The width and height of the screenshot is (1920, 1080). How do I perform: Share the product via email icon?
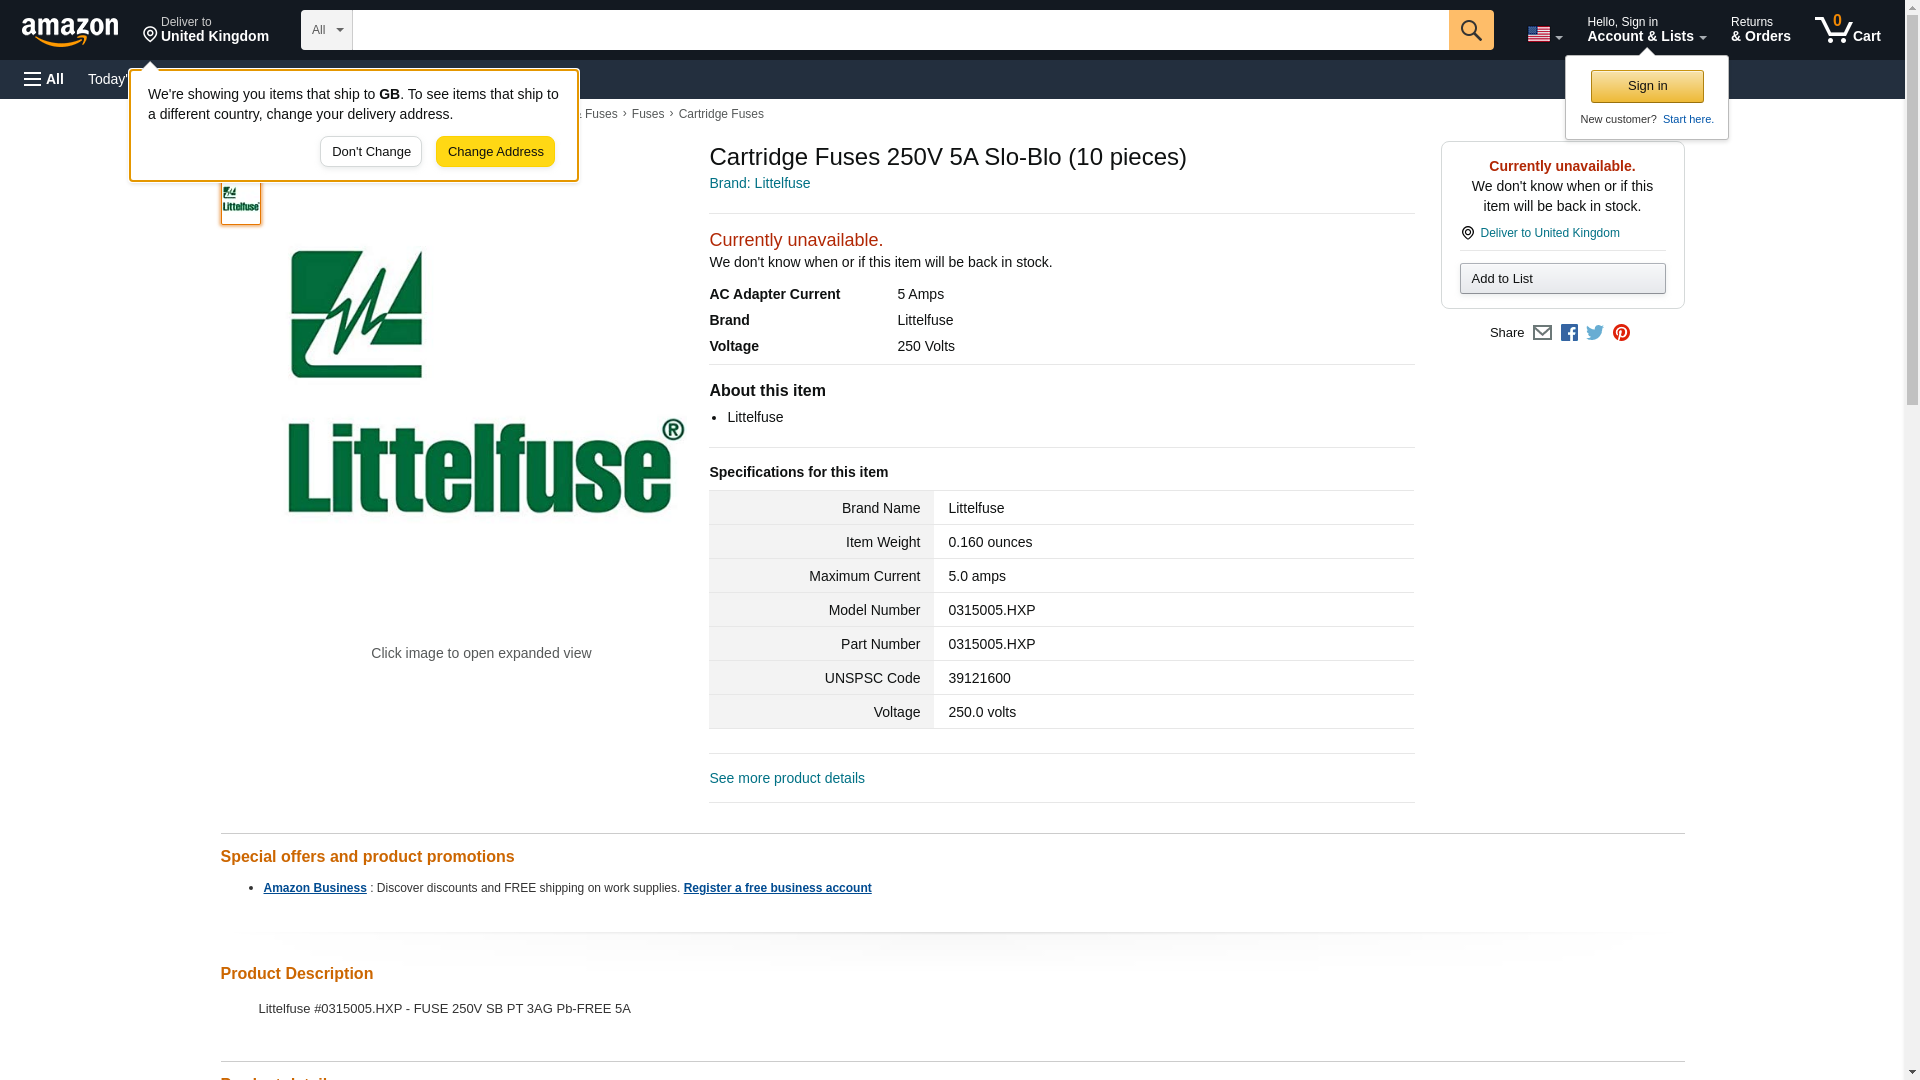(x=1542, y=333)
